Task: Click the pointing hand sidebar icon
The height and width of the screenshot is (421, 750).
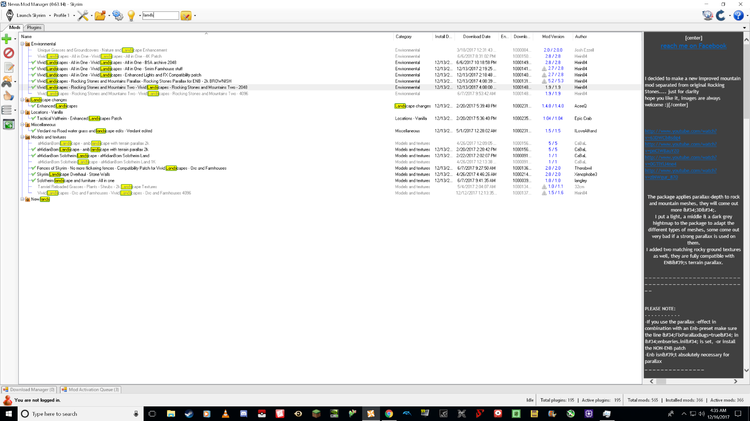Action: click(x=8, y=96)
